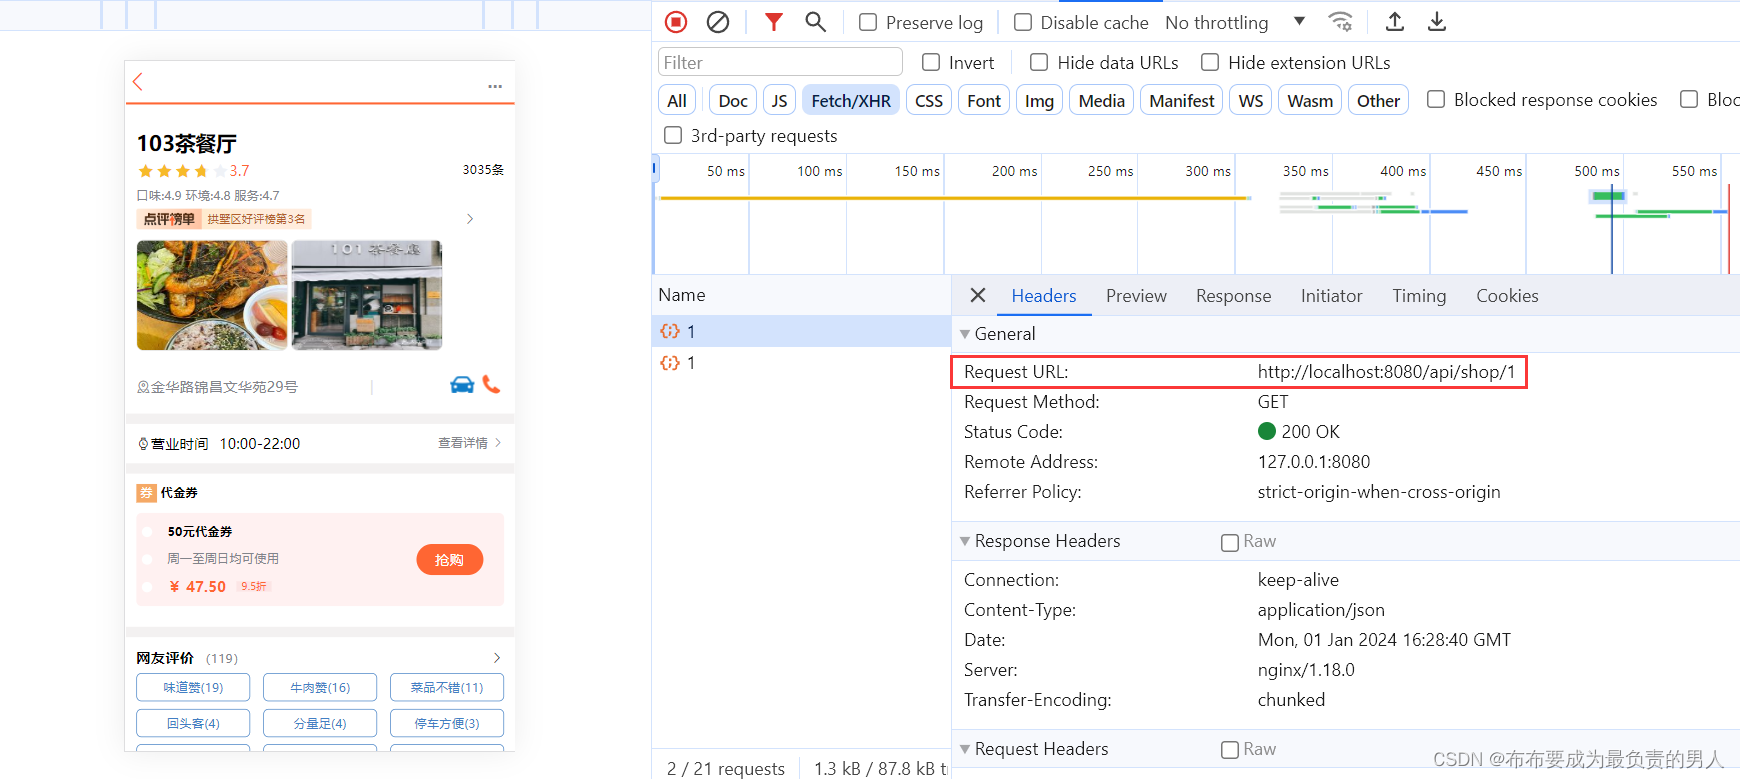Screen dimensions: 1740x779
Task: Filter requests by Doc
Action: click(x=733, y=100)
